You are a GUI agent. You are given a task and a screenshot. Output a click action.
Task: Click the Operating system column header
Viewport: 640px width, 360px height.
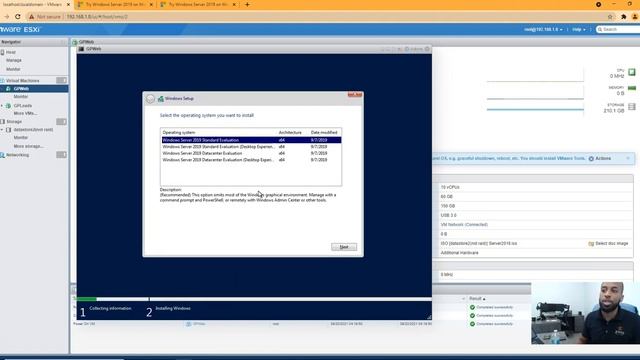click(x=179, y=133)
